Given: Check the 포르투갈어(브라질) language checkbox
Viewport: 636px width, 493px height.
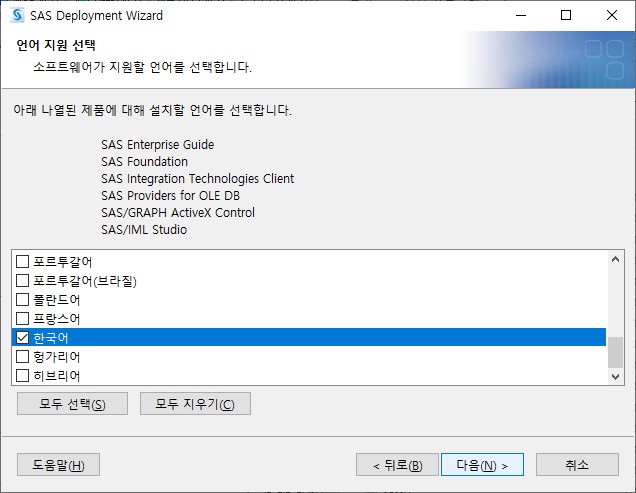Looking at the screenshot, I should [22, 280].
